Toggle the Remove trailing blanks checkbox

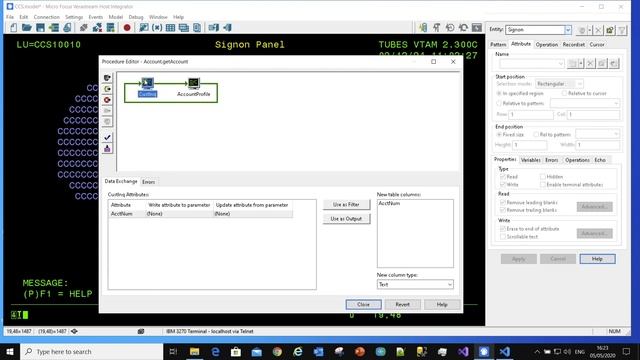[503, 210]
